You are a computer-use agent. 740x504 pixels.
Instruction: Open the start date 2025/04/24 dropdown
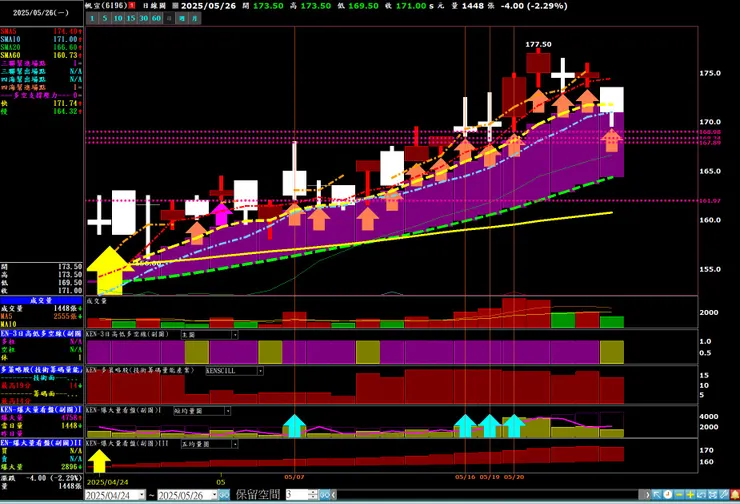click(x=142, y=495)
